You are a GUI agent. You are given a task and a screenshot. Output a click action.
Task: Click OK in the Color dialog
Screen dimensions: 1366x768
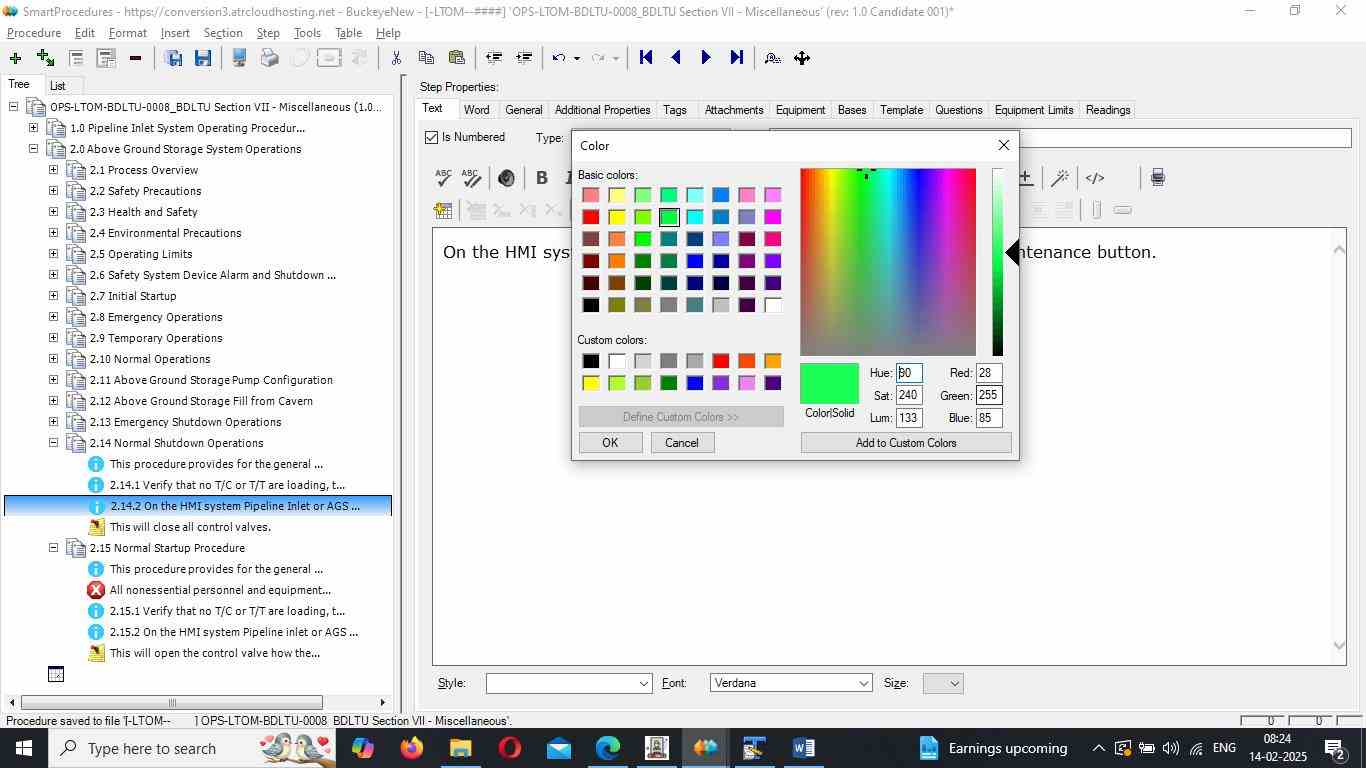(610, 443)
